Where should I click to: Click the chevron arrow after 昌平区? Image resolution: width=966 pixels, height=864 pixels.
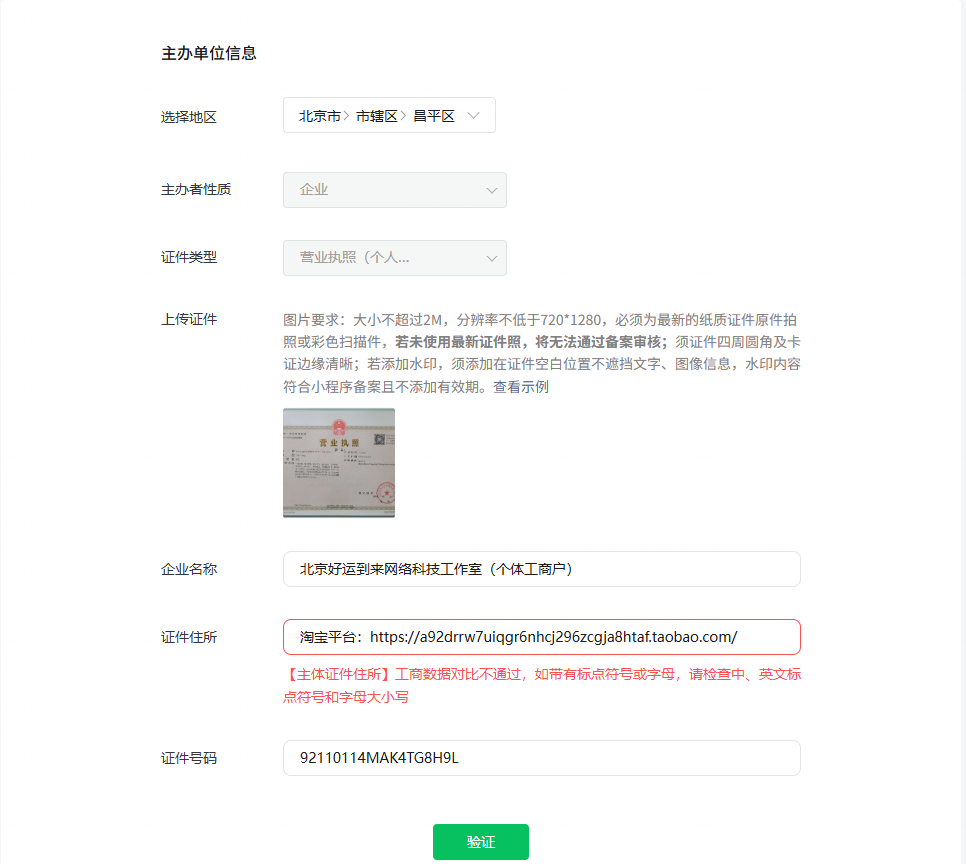point(473,115)
